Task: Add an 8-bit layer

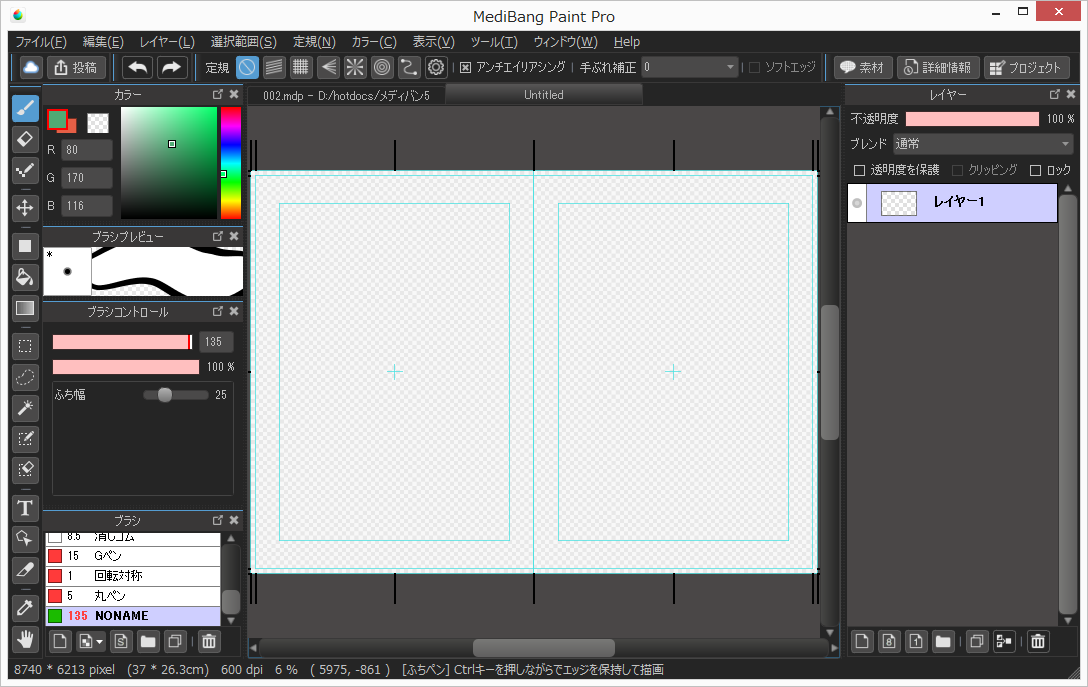Action: 889,641
